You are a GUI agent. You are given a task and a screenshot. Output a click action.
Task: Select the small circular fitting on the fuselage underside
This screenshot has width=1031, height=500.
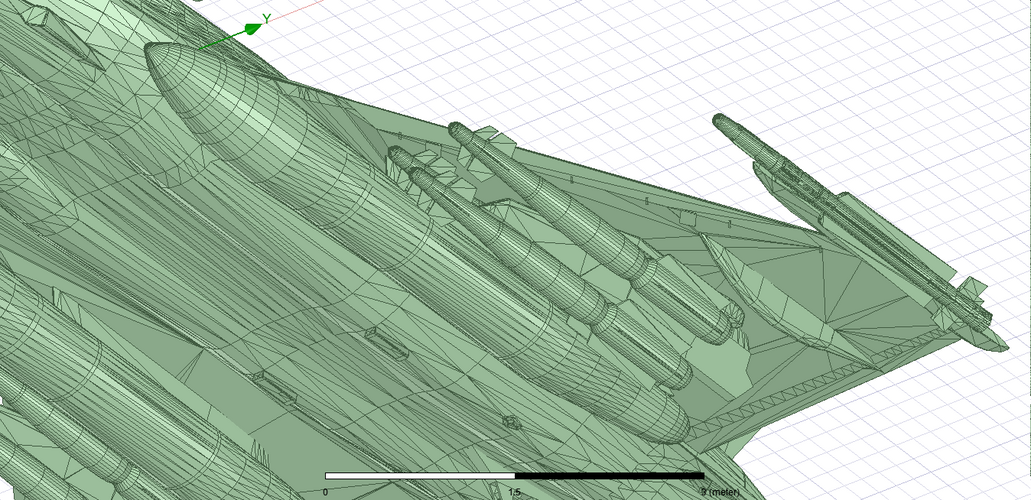pyautogui.click(x=511, y=422)
